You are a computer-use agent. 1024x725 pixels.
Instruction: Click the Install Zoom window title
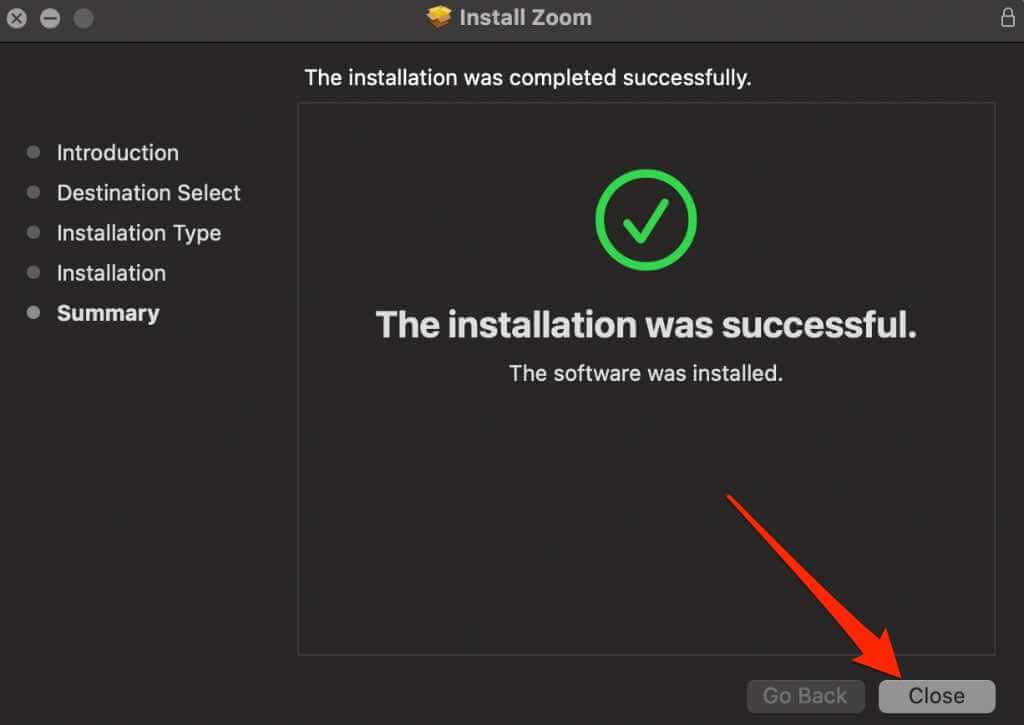pyautogui.click(x=525, y=17)
